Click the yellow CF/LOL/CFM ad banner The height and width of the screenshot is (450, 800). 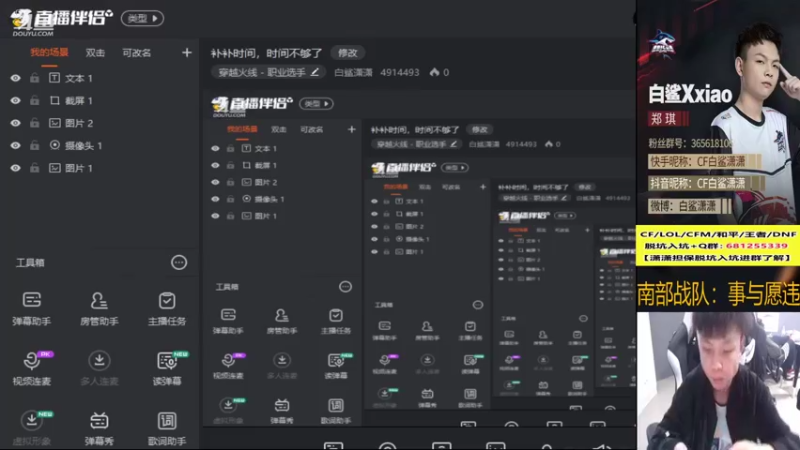click(717, 245)
